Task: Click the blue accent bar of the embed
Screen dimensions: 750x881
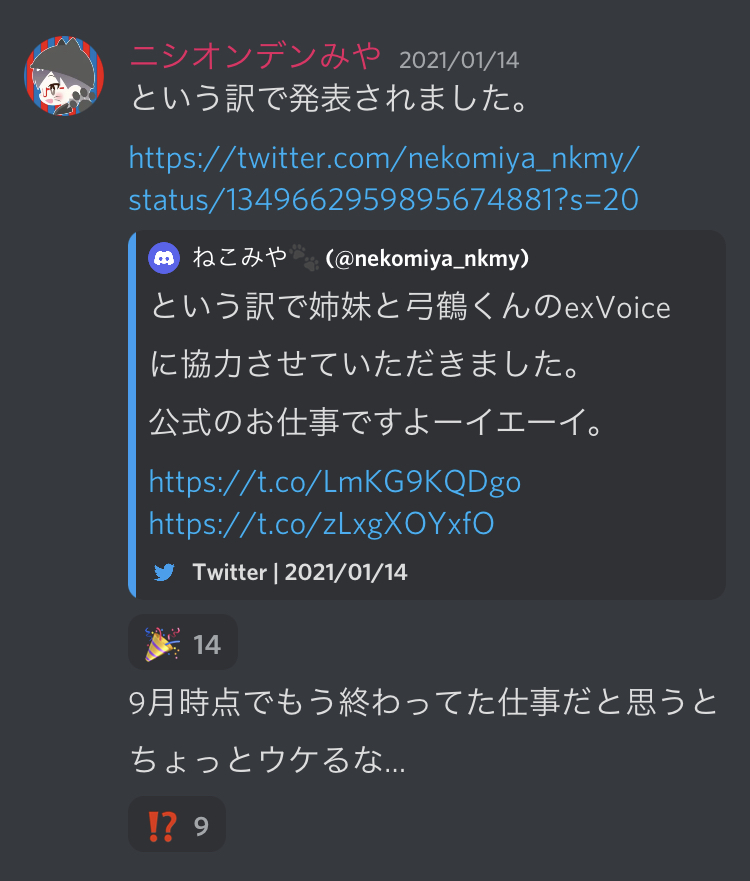Action: click(x=132, y=415)
